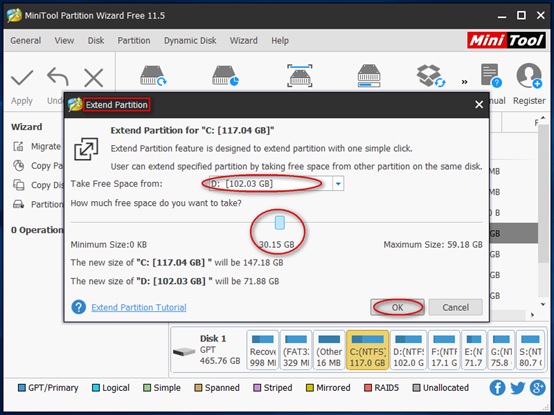Click the bracketed disk toolbar icon
Viewport: 554px width, 415px height.
300,76
